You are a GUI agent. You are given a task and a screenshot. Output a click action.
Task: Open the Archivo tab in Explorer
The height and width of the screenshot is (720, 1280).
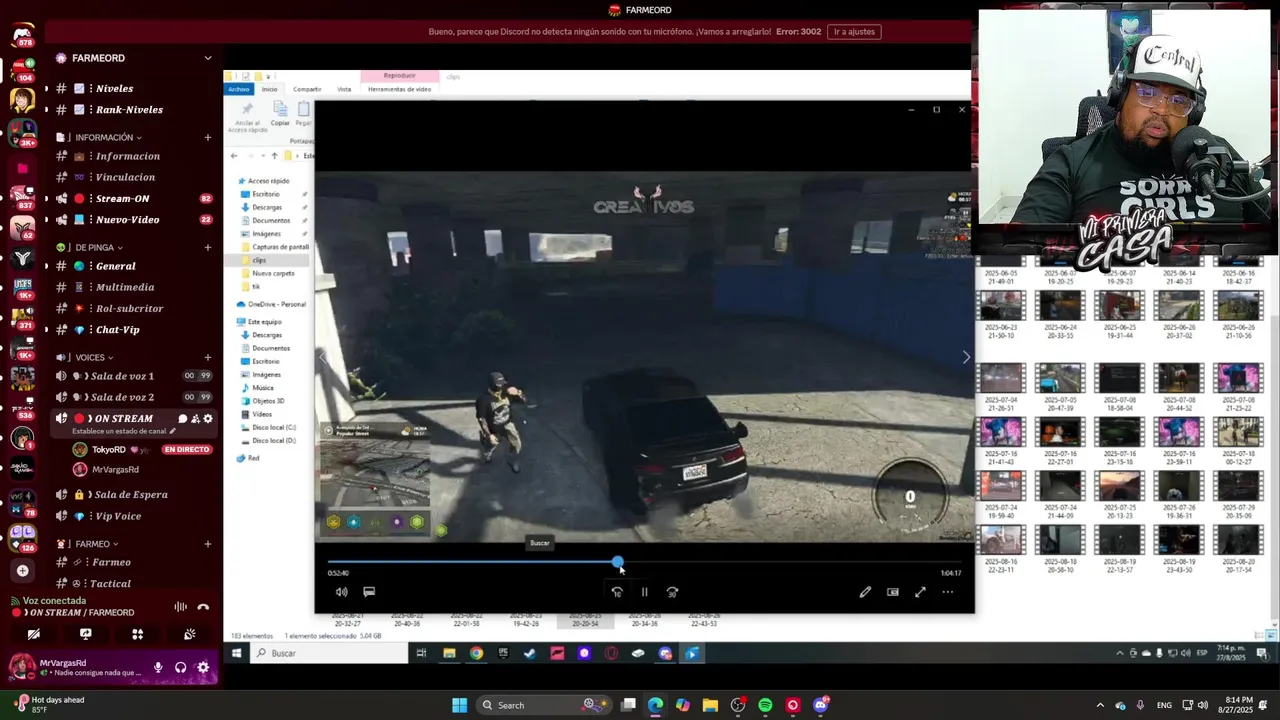238,89
